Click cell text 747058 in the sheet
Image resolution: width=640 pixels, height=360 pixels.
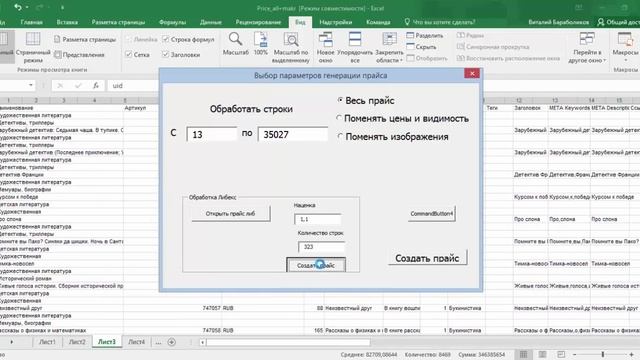point(211,330)
